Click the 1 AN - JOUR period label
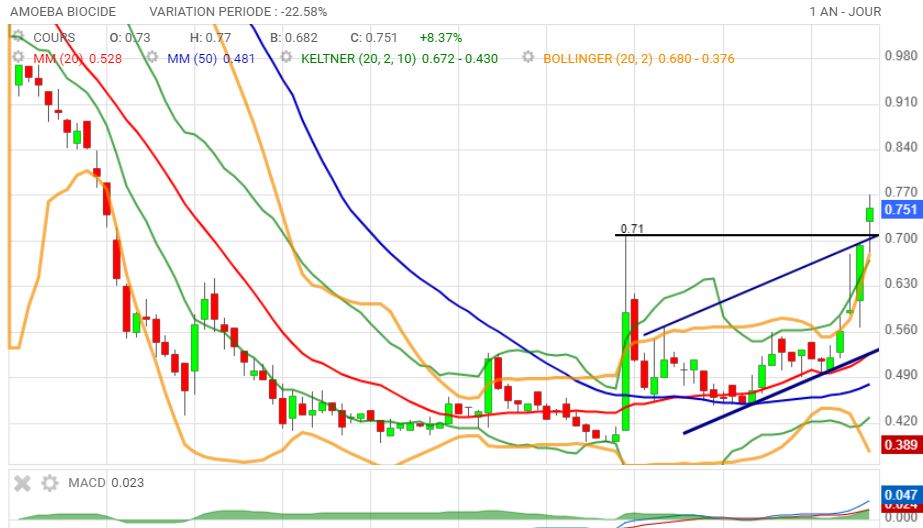This screenshot has width=923, height=528. [x=845, y=12]
